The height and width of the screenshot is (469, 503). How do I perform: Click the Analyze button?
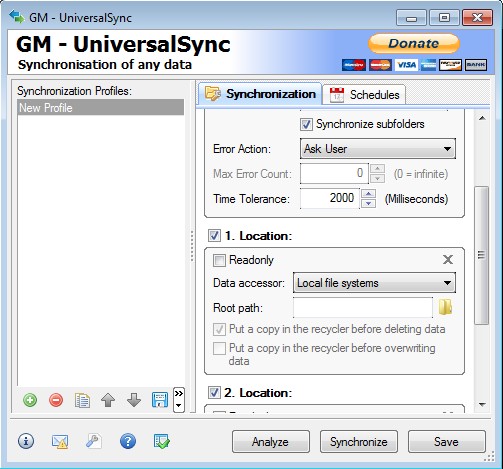point(271,442)
